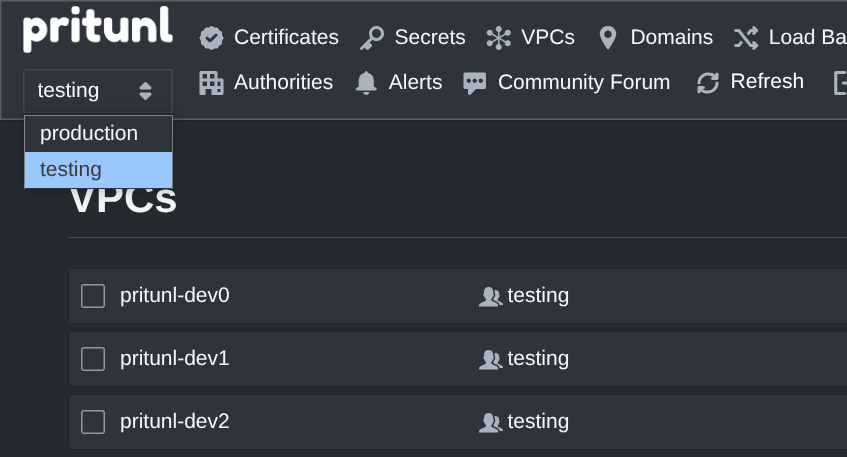Click the Certificates badge icon

(x=211, y=38)
